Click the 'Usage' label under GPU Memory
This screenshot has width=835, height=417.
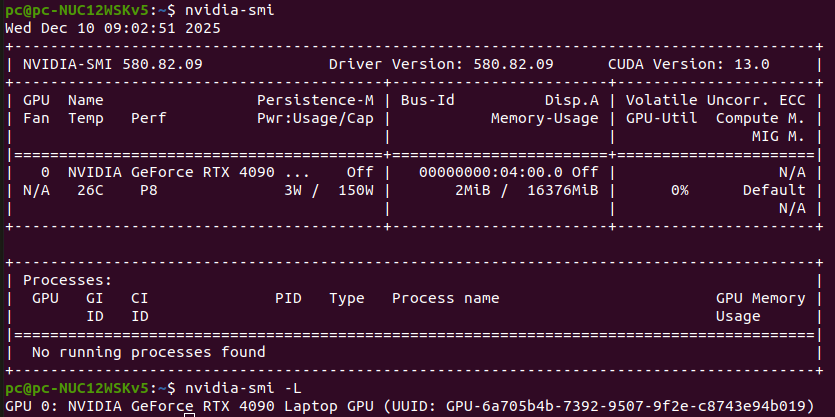tap(738, 316)
